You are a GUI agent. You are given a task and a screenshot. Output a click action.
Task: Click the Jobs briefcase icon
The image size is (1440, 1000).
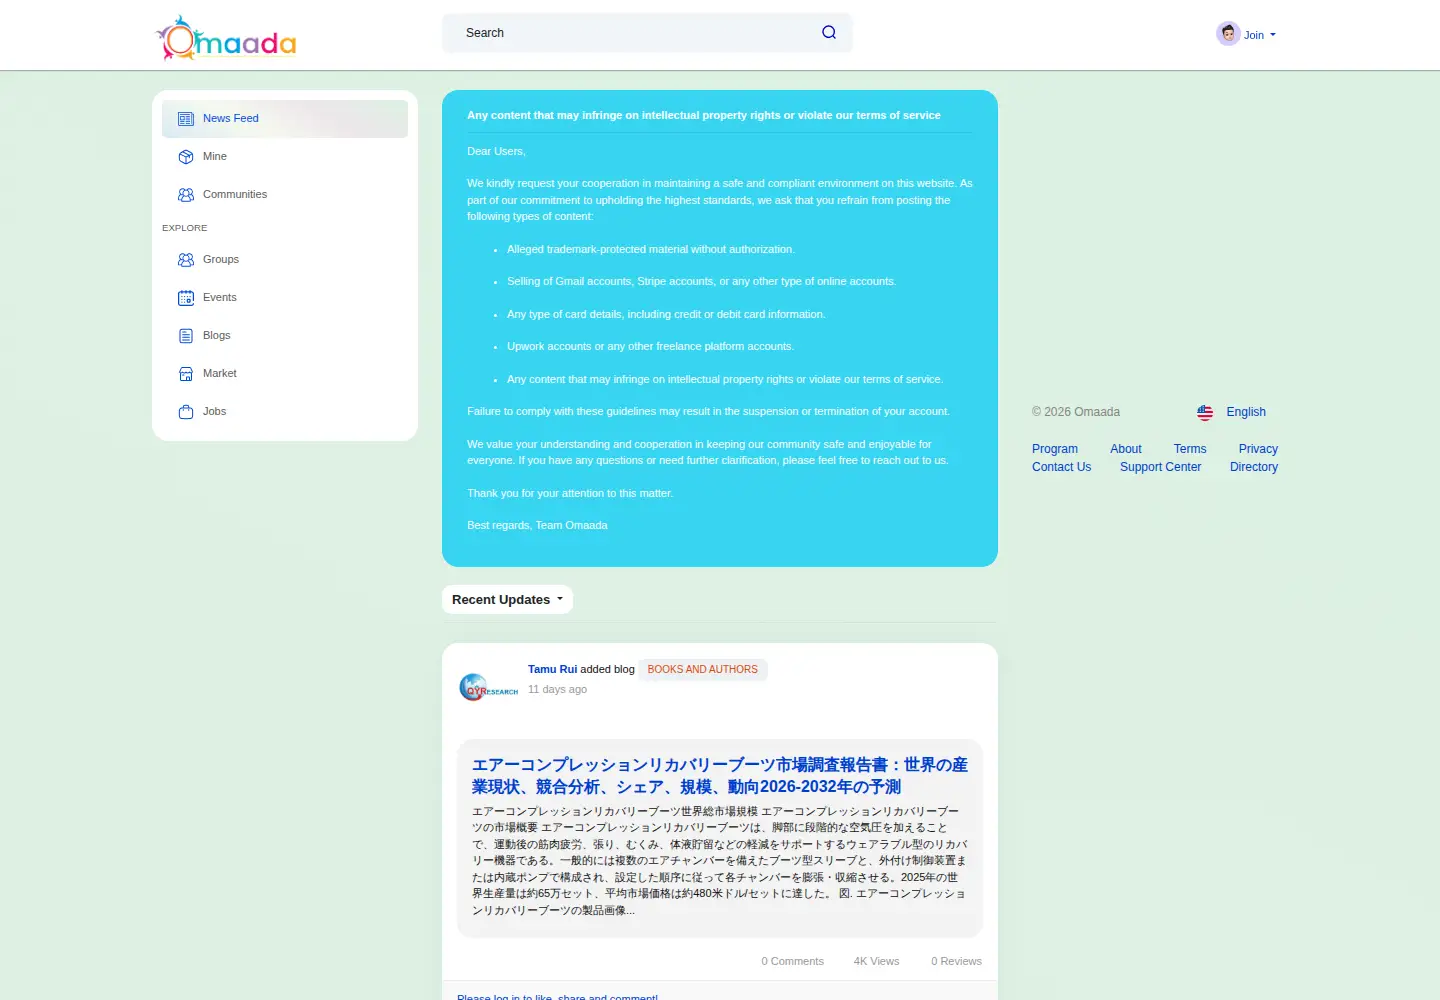(186, 412)
